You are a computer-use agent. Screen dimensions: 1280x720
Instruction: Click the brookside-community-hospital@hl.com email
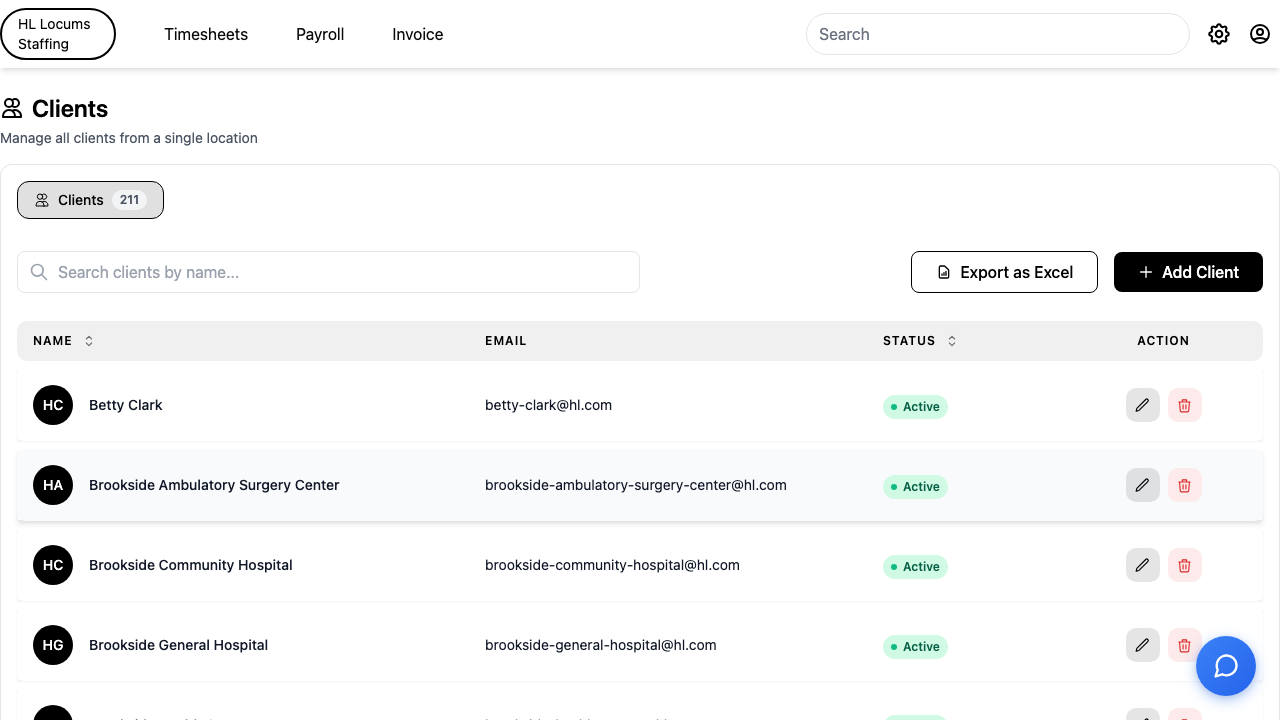(x=612, y=565)
